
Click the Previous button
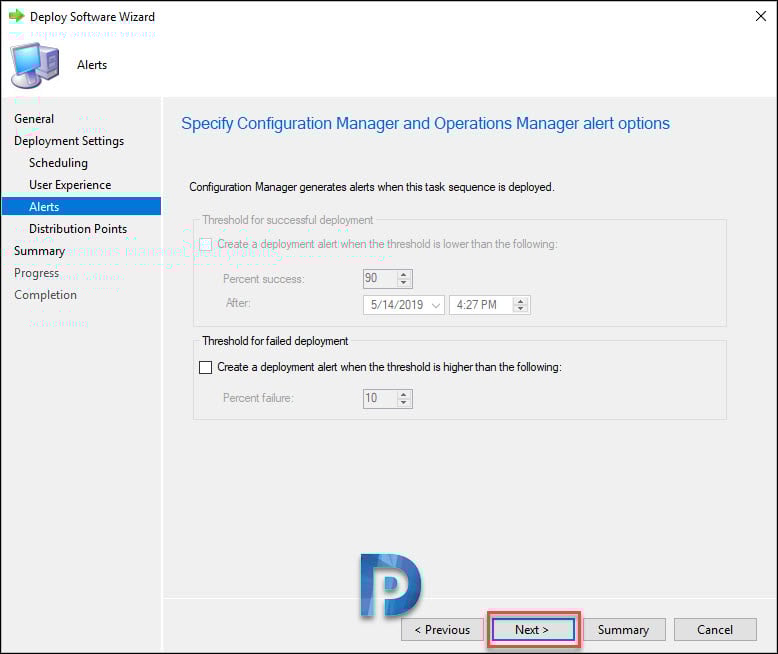point(442,630)
